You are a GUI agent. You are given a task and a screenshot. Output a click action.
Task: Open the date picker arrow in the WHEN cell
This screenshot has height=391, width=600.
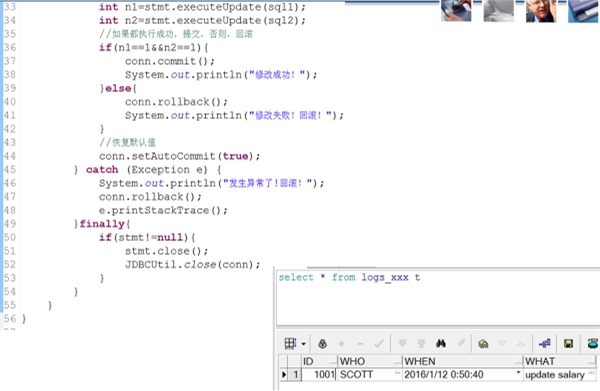click(518, 373)
